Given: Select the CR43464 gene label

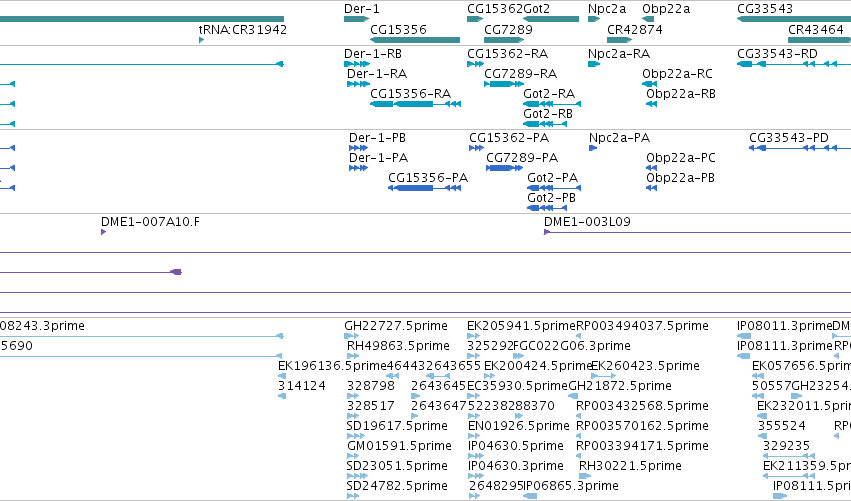Looking at the screenshot, I should 816,29.
